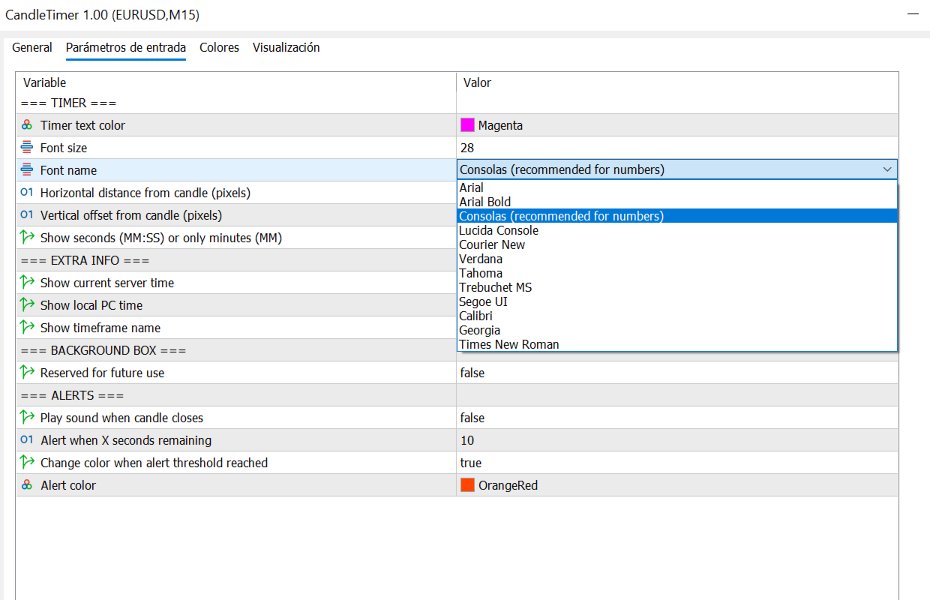Click the enum icon beside Font name
Image resolution: width=930 pixels, height=600 pixels.
point(27,170)
